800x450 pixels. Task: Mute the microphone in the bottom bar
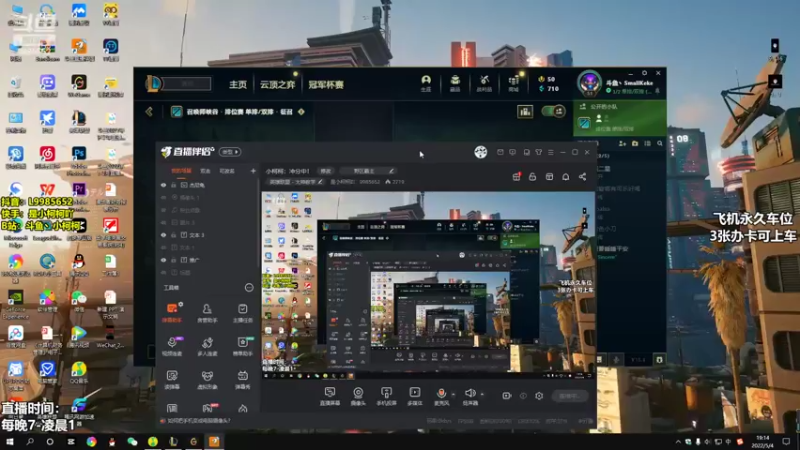click(441, 393)
